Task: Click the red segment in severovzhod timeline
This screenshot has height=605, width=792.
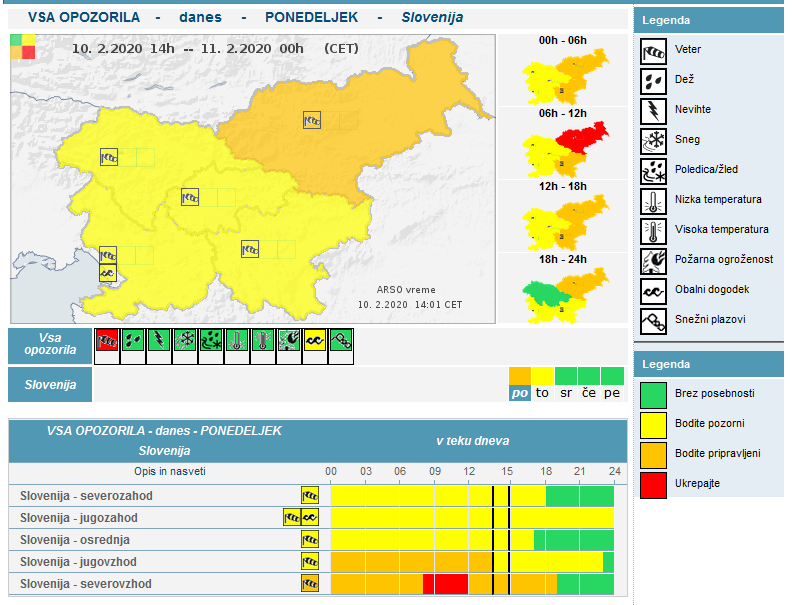Action: coord(446,584)
